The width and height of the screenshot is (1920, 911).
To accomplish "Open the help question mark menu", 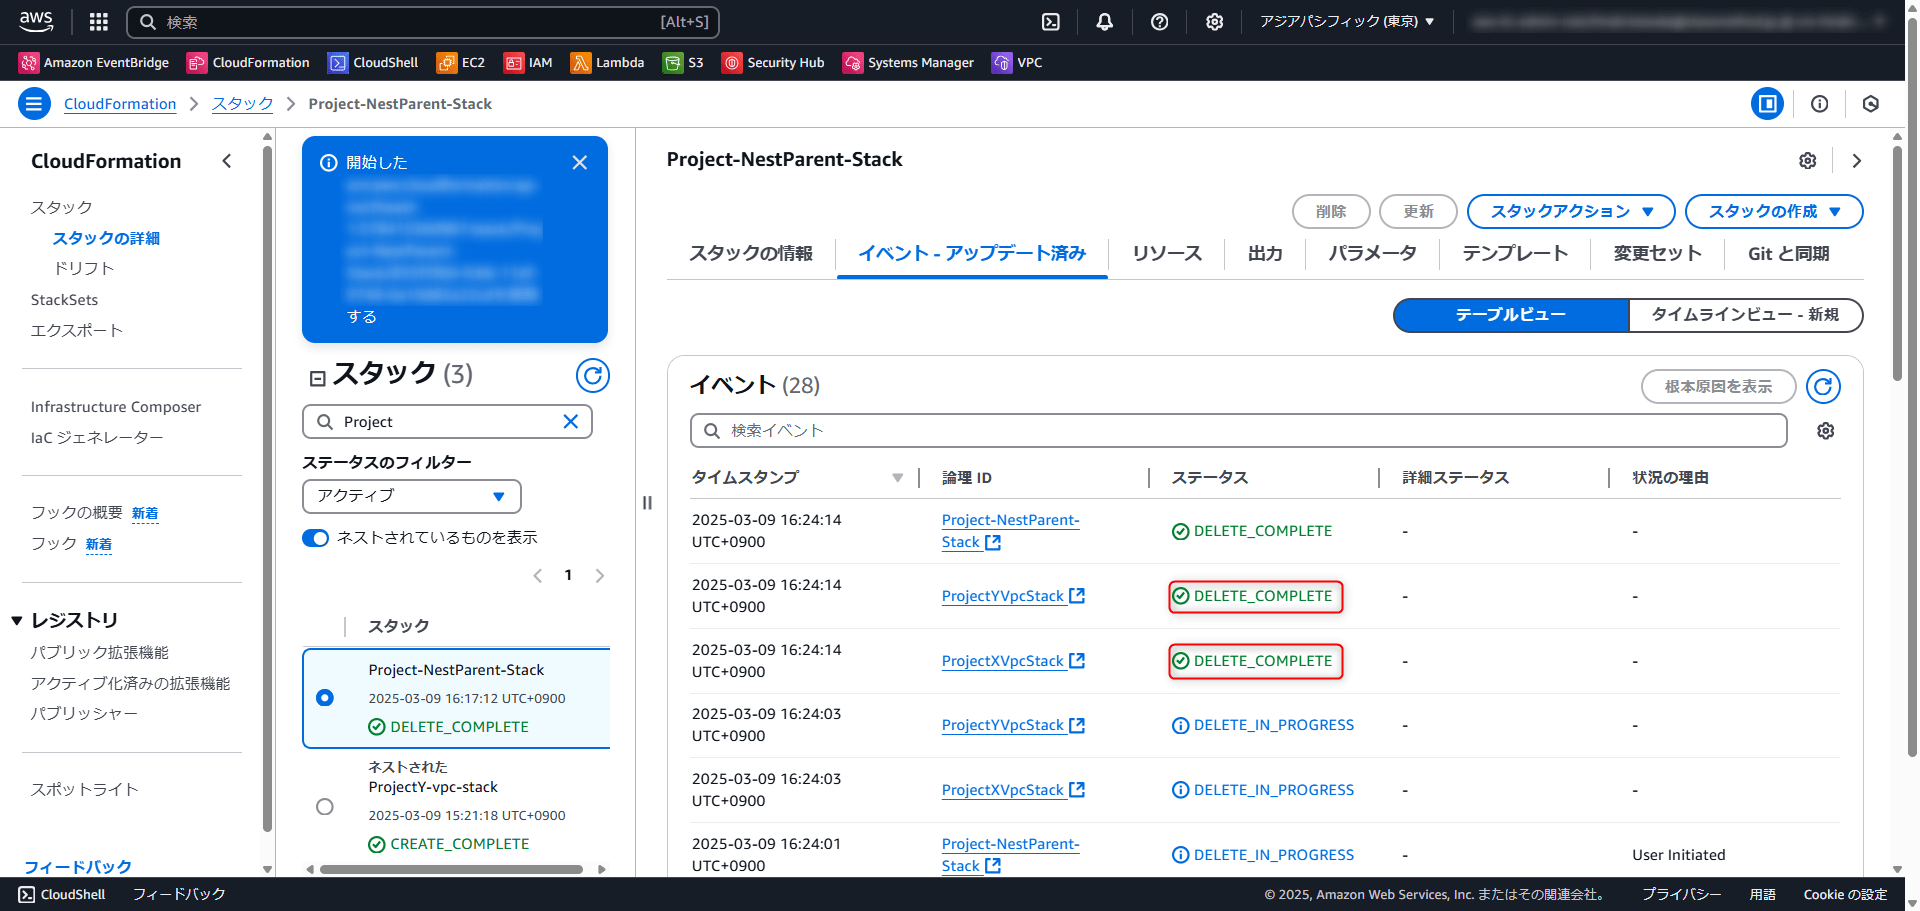I will 1160,22.
